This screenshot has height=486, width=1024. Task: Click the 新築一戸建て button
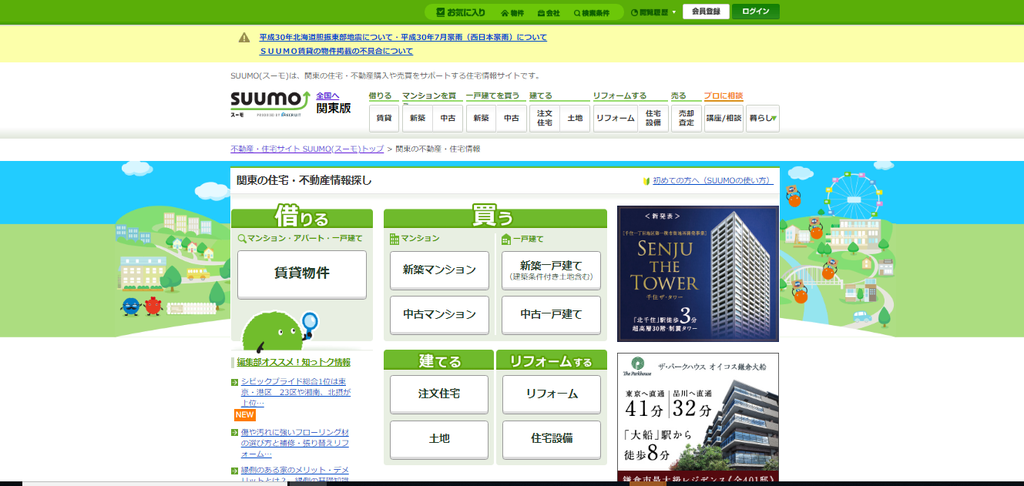(x=551, y=270)
